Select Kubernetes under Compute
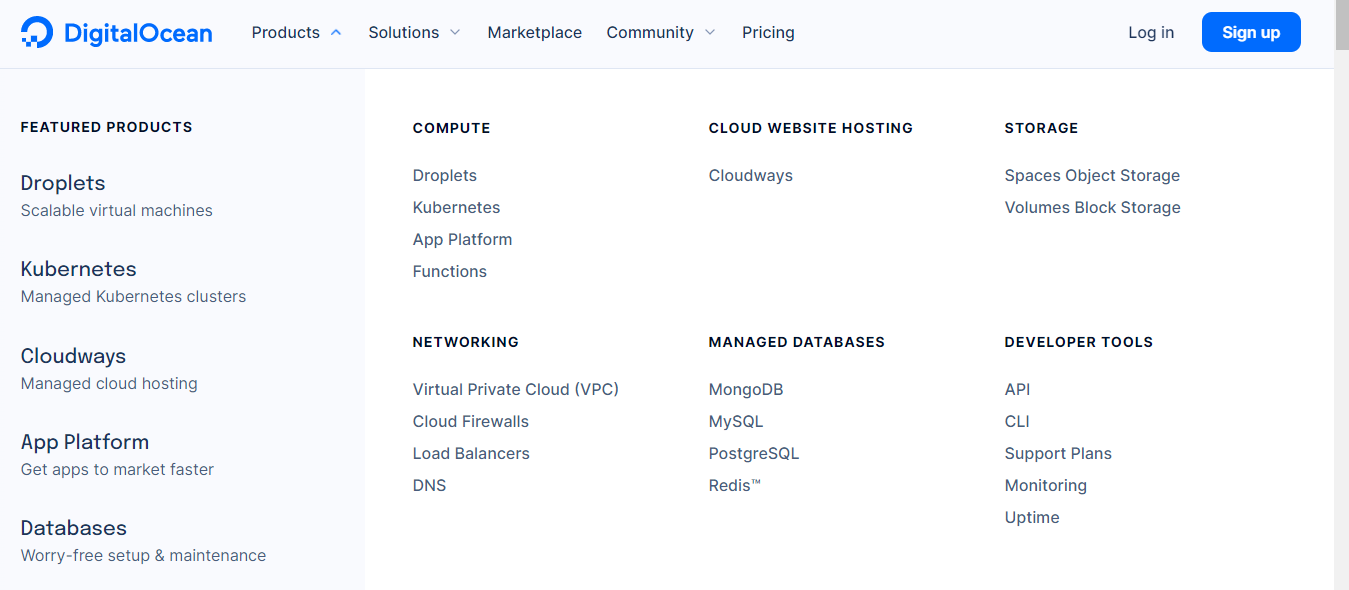1349x590 pixels. [456, 207]
